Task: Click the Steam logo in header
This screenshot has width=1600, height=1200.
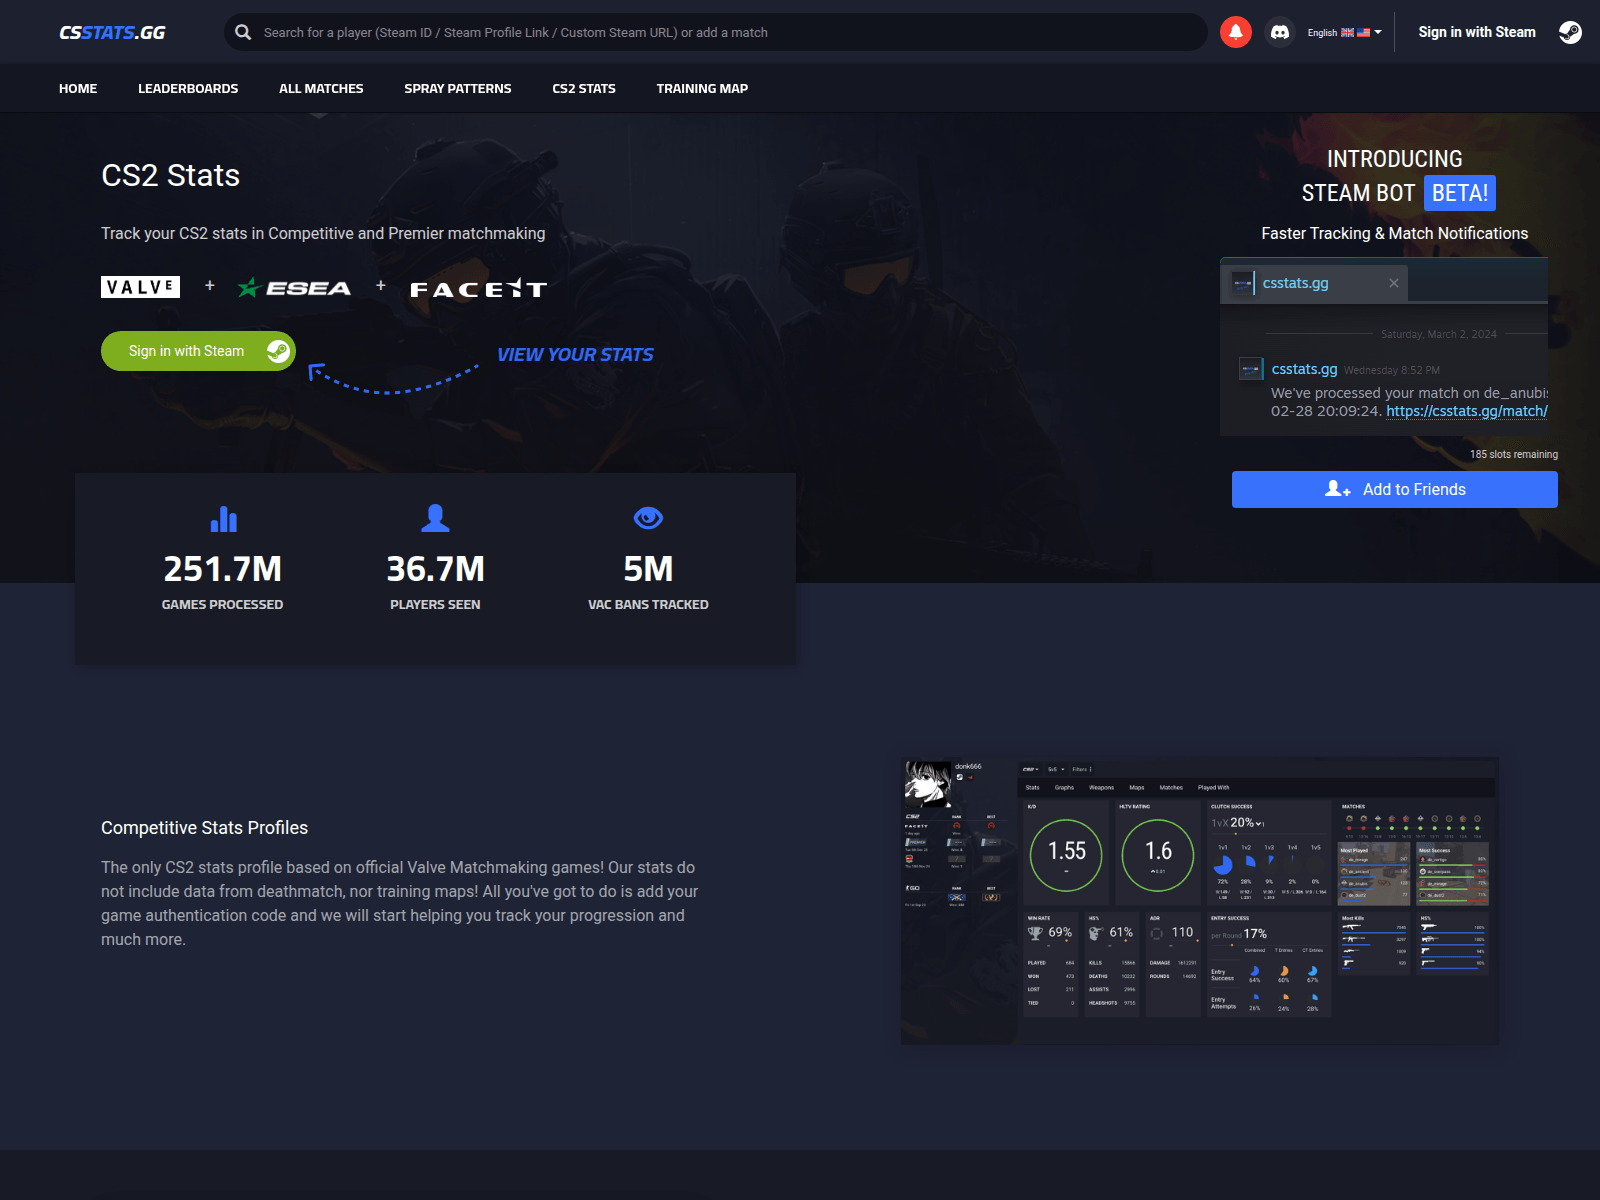Action: pyautogui.click(x=1570, y=32)
